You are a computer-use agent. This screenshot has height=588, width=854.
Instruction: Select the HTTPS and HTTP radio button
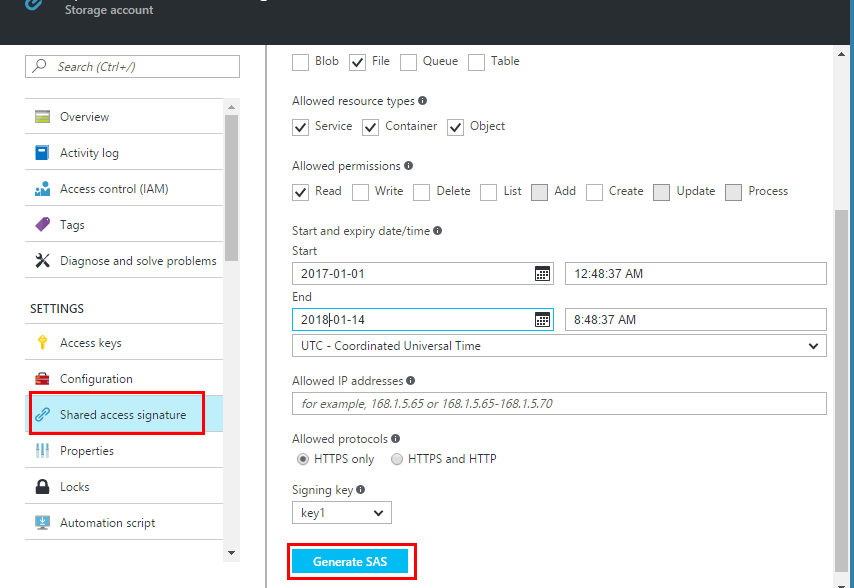[397, 459]
